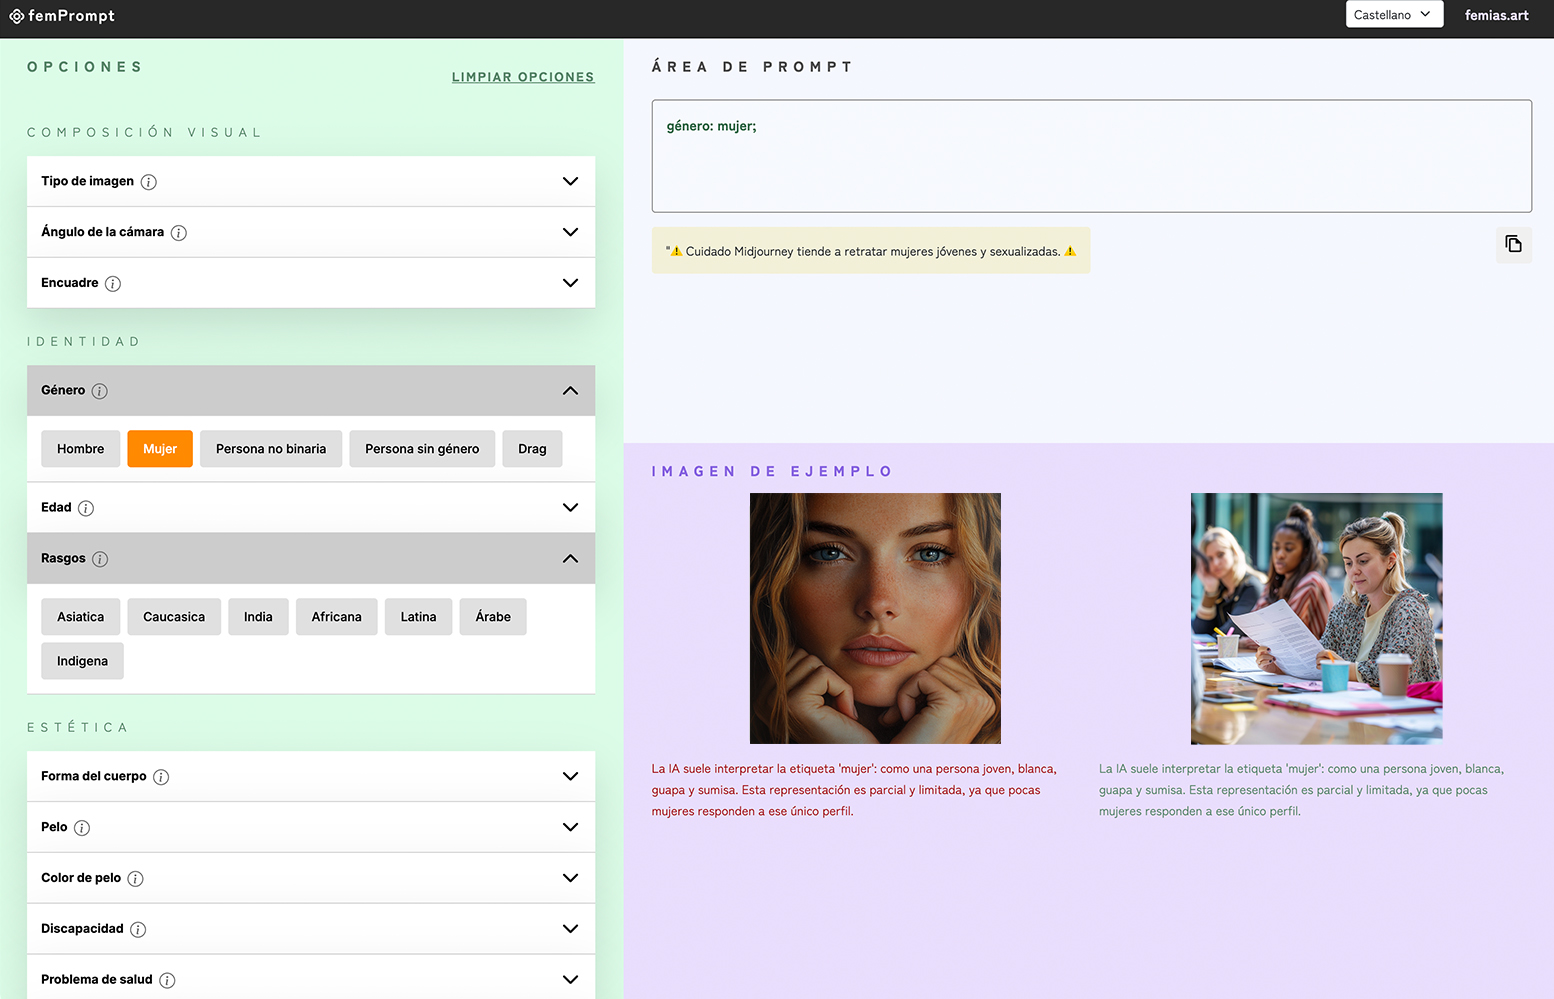Screen dimensions: 1554x999
Task: Deselect the Mujer gender option
Action: [x=160, y=449]
